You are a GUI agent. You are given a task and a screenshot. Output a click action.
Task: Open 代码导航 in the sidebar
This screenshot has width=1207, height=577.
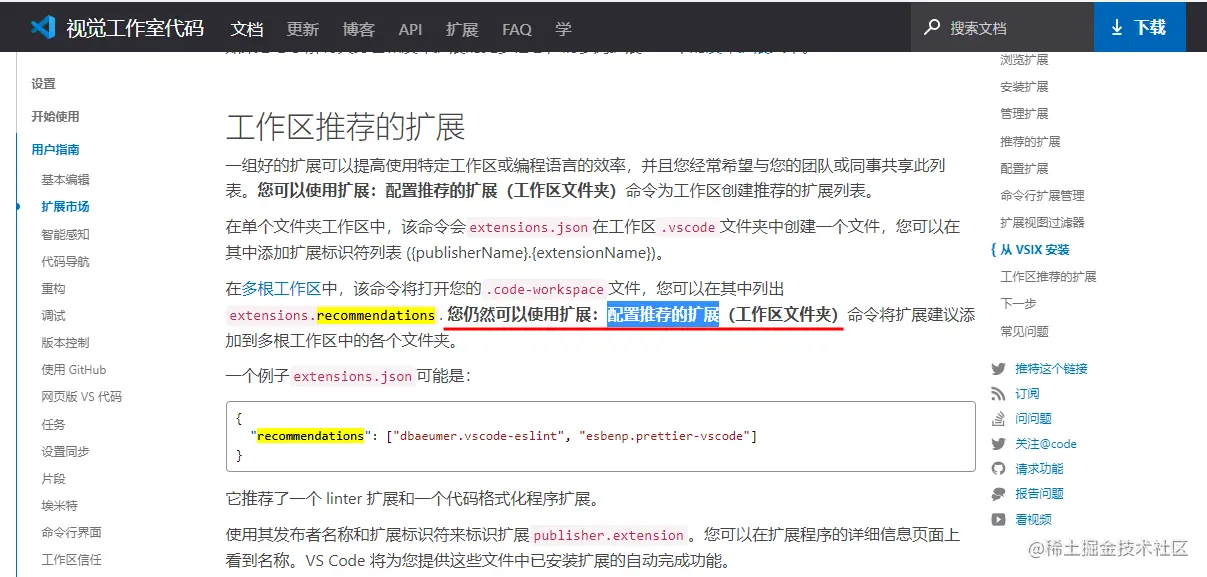click(65, 262)
